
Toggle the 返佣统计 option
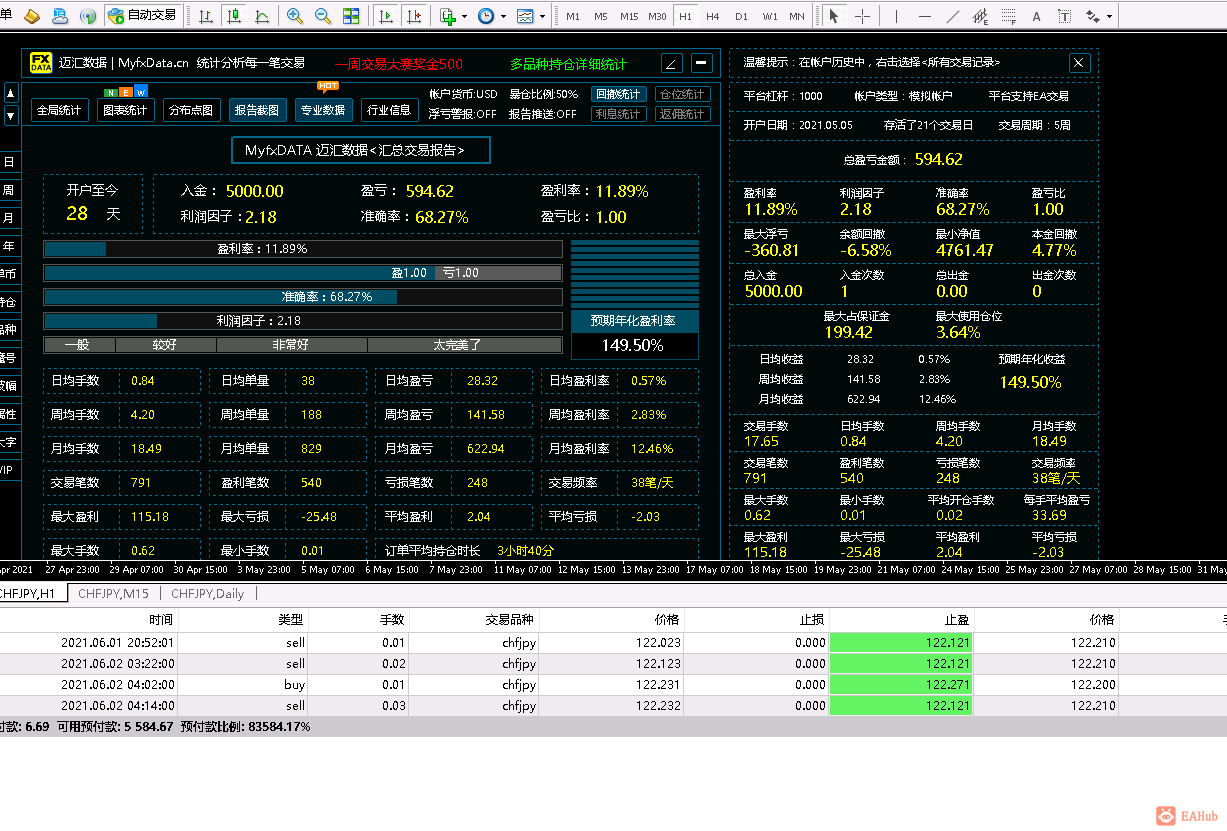[x=682, y=114]
